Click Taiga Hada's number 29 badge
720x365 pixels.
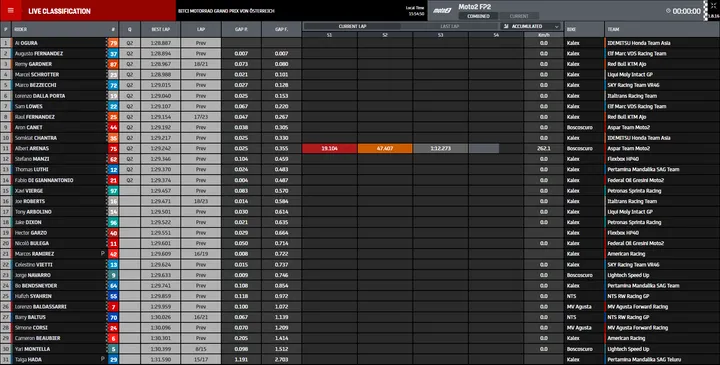[x=113, y=359]
